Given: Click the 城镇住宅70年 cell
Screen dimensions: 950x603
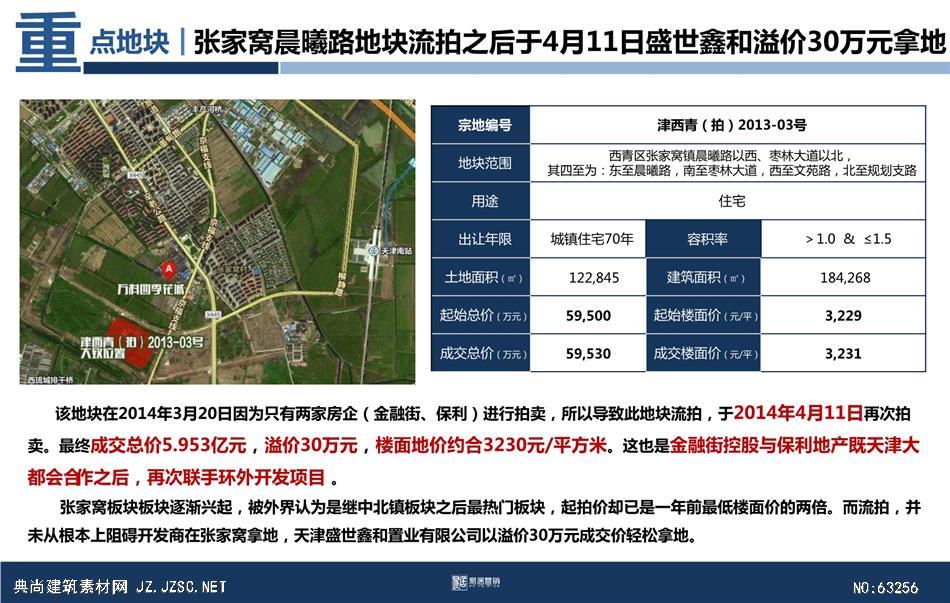Looking at the screenshot, I should click(588, 239).
